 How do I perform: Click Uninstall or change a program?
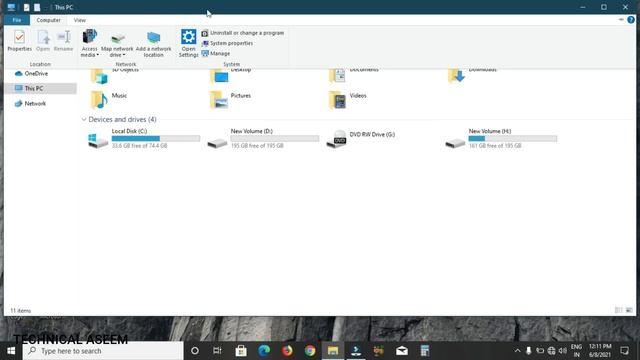coord(243,33)
